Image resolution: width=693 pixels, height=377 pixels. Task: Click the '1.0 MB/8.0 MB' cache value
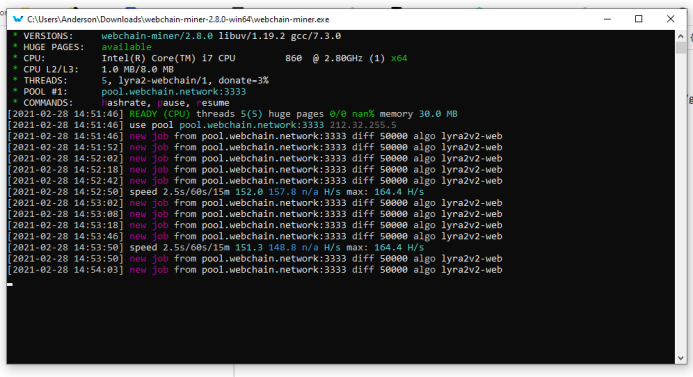pos(137,69)
